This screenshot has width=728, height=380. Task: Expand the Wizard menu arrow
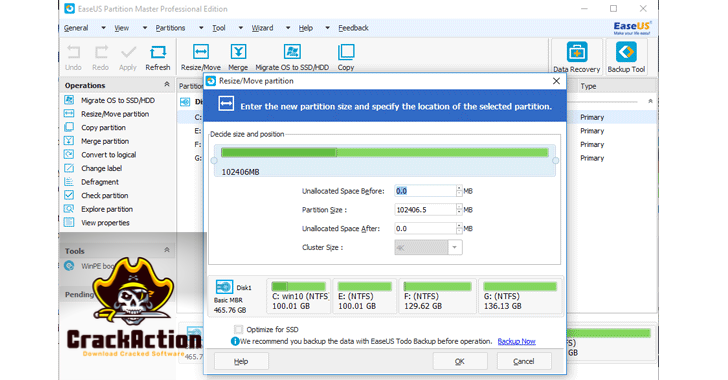tap(287, 28)
